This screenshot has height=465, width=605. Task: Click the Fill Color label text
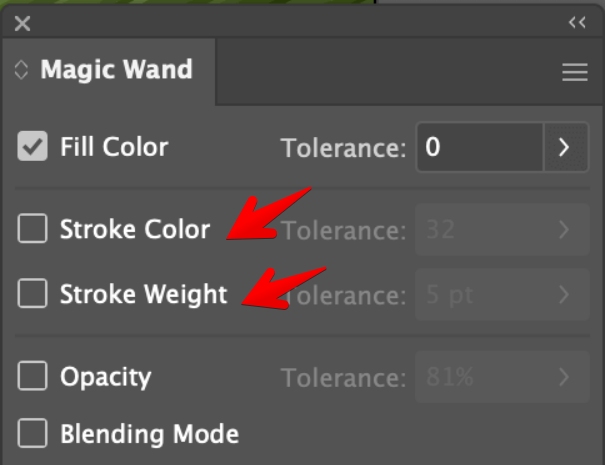pos(114,147)
